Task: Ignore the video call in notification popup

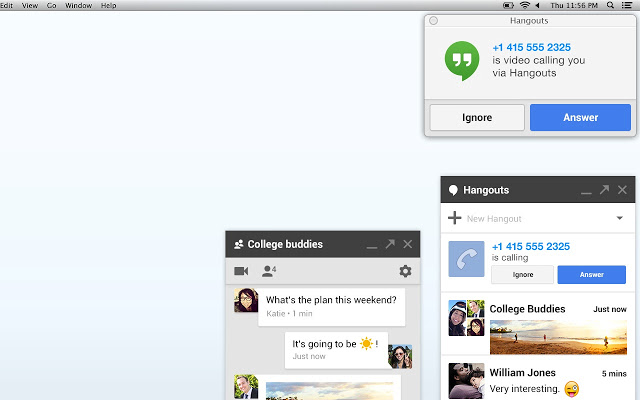Action: tap(477, 118)
